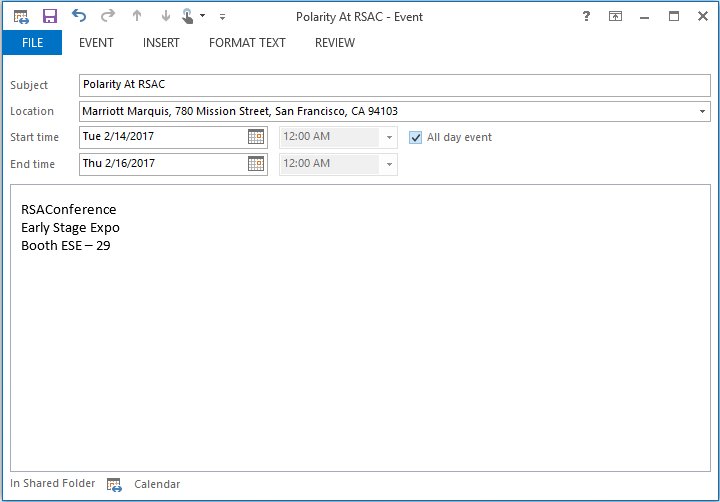The image size is (720, 502).
Task: Click the Save icon in quick access toolbar
Action: pos(50,16)
